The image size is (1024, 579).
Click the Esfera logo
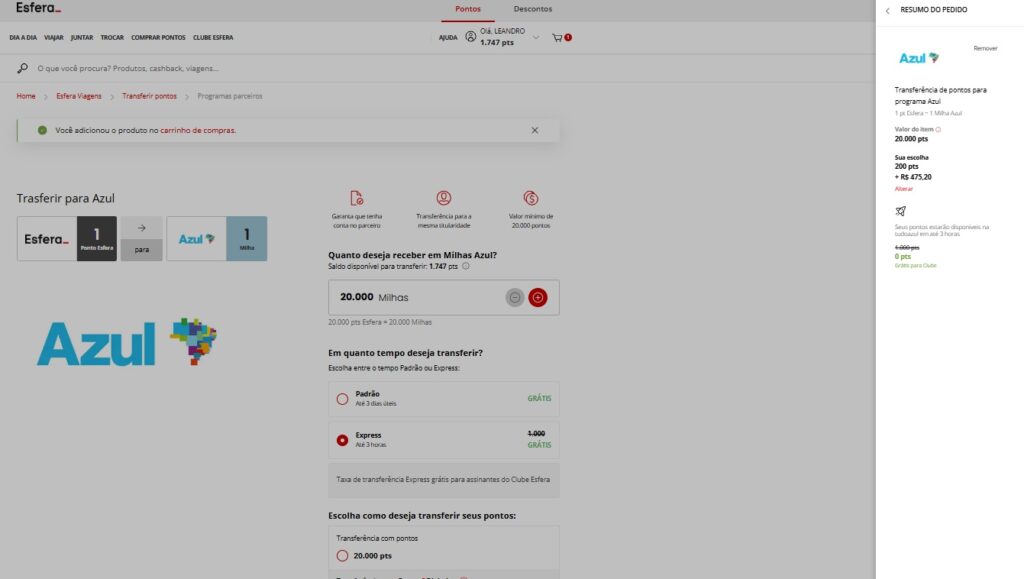click(38, 9)
